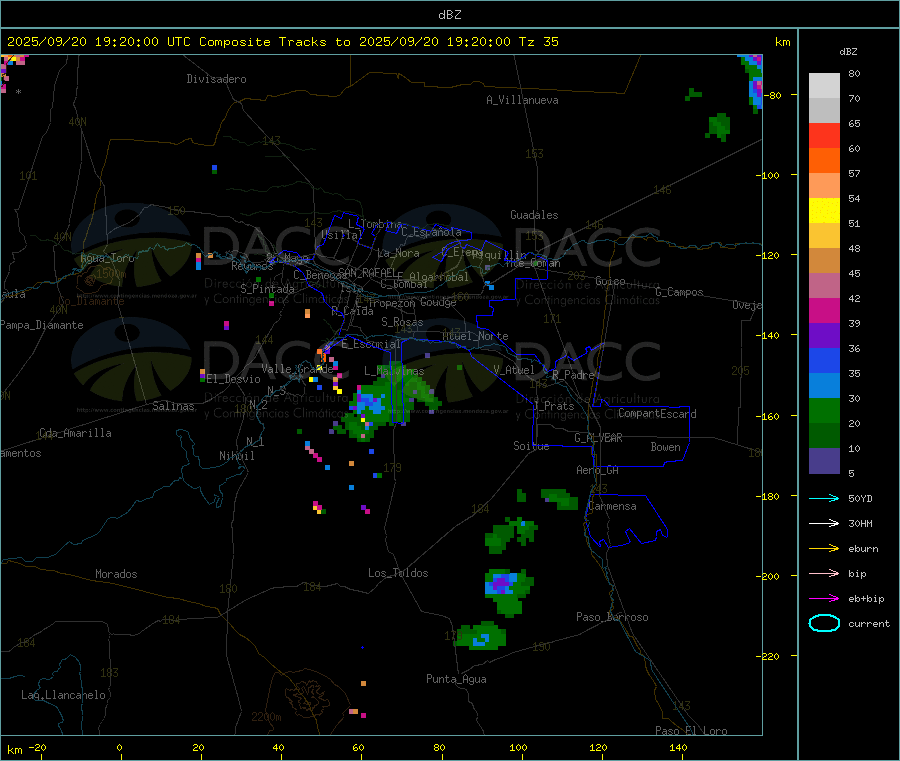Screen dimensions: 900x761
Task: Click the cyan 'current' ellipse legend icon
Action: point(824,623)
